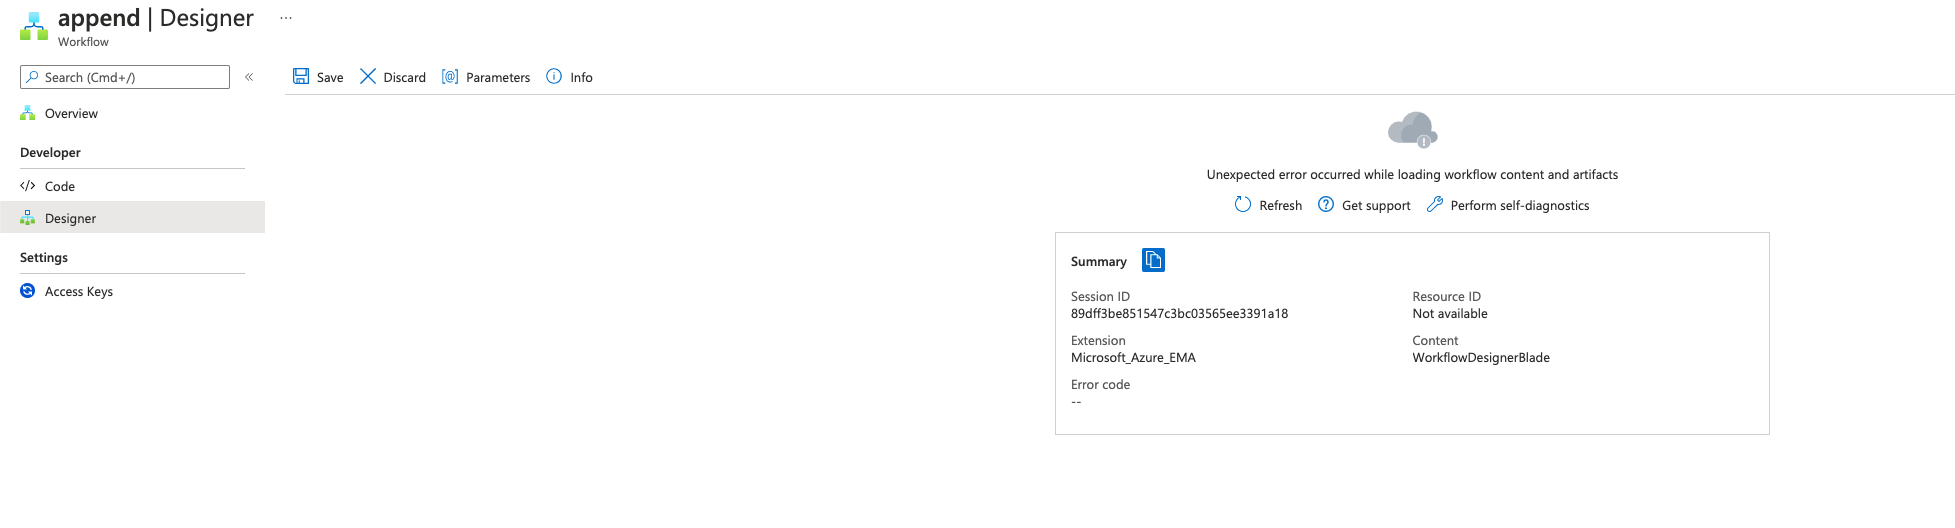Click the Parameters toolbar label

[x=498, y=77]
